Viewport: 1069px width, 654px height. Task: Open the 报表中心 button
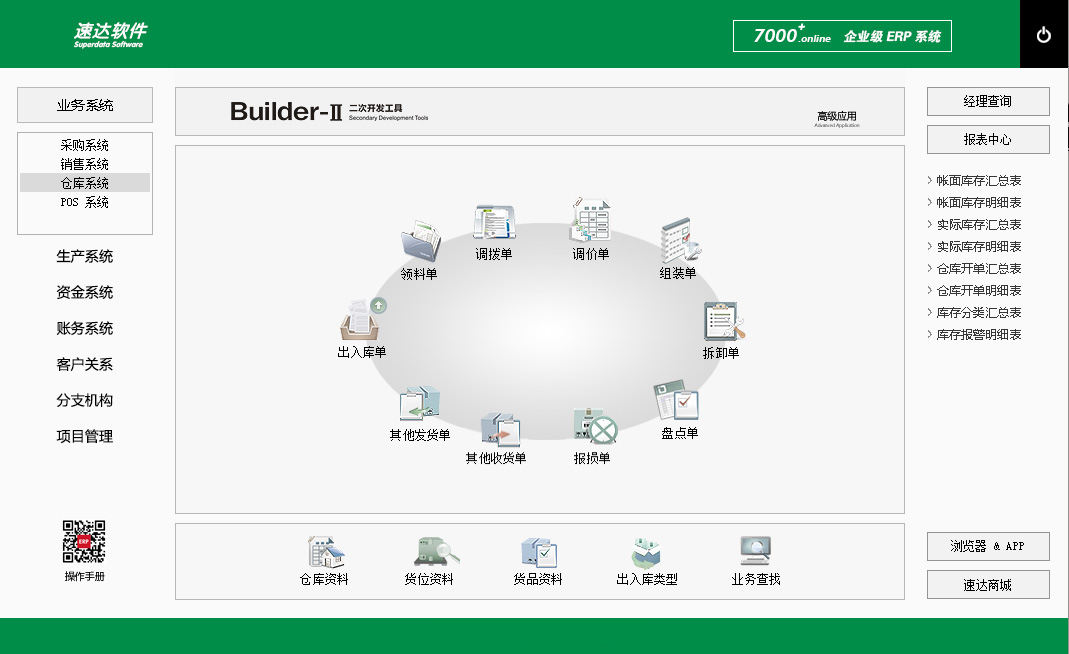(988, 140)
